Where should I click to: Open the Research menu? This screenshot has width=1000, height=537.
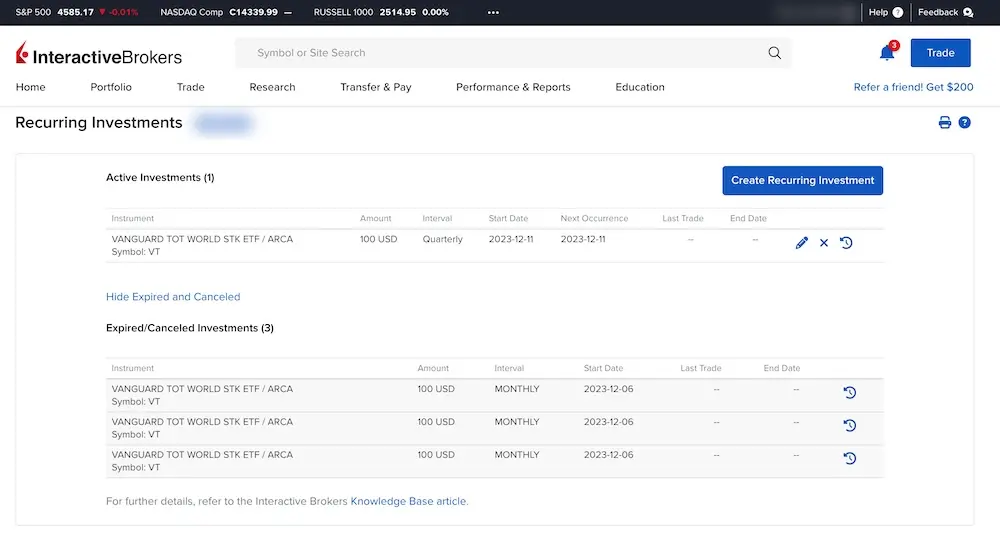tap(272, 87)
